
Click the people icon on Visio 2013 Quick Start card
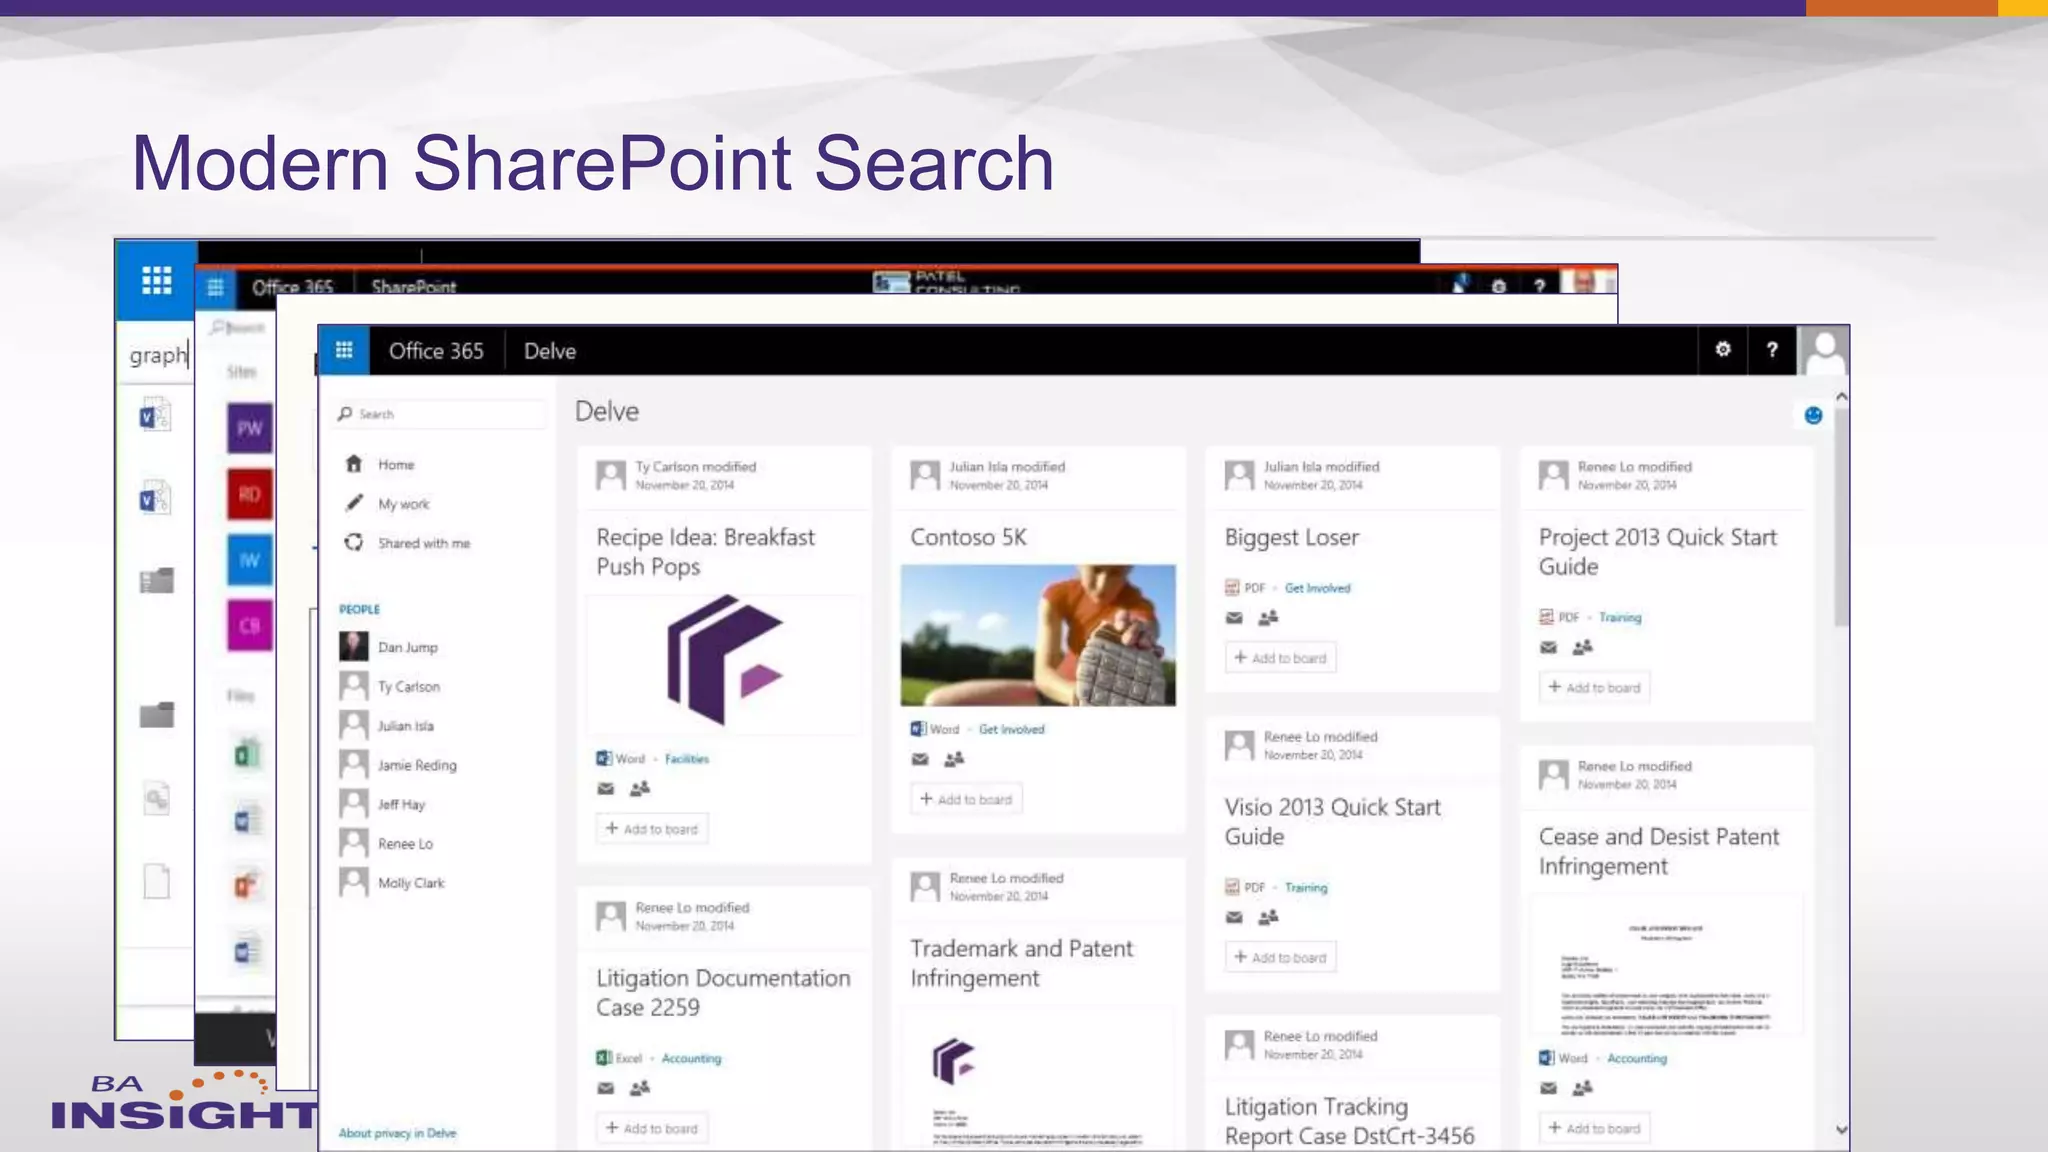(1268, 917)
